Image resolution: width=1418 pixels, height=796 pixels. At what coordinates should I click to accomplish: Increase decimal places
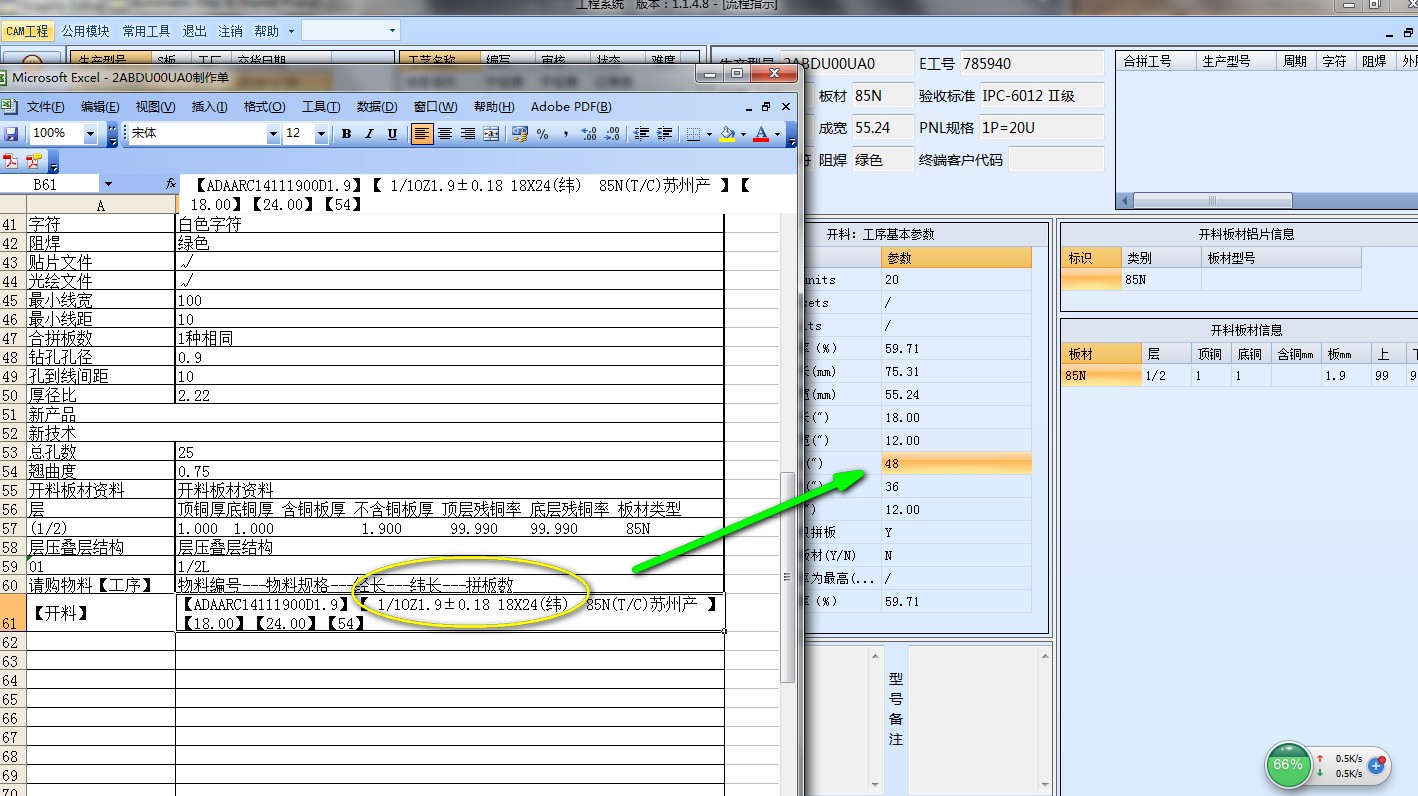(x=589, y=134)
